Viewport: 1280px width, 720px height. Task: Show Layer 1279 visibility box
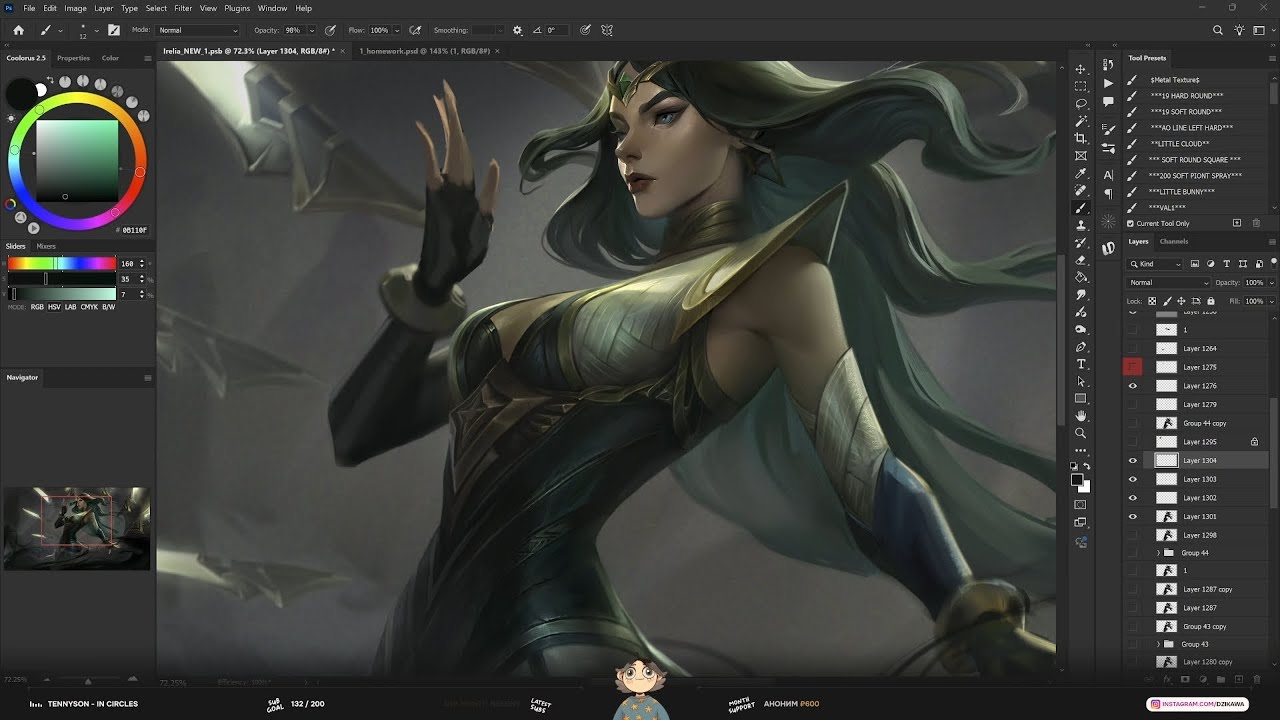tap(1133, 405)
